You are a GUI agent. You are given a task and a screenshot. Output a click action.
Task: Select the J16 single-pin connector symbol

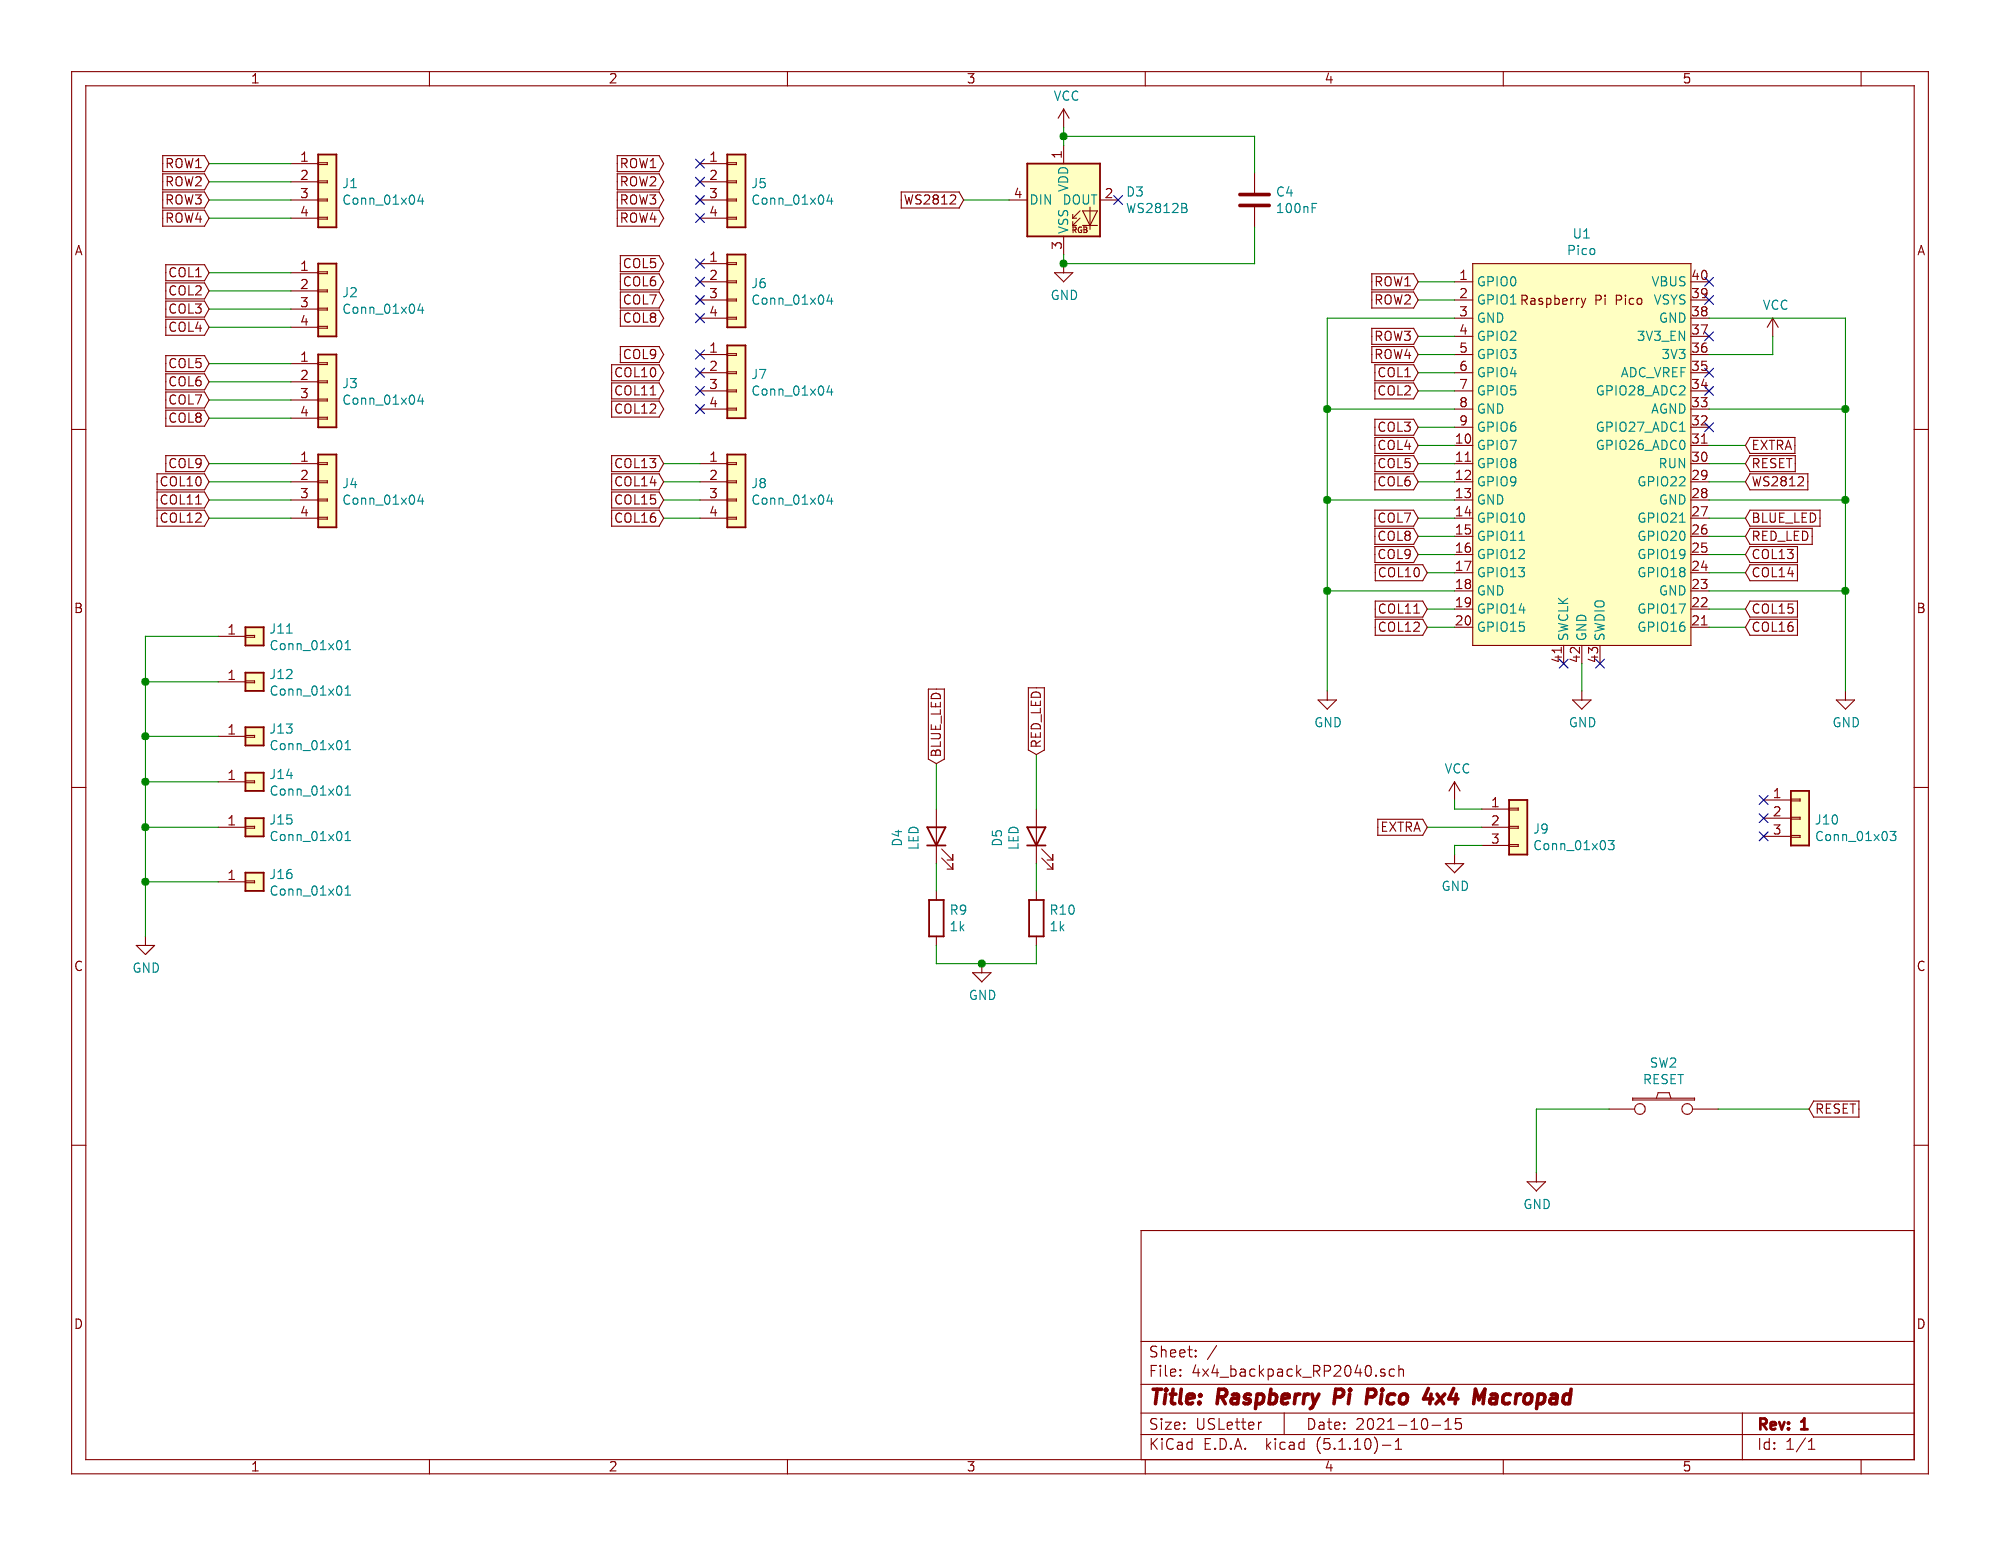tap(254, 882)
